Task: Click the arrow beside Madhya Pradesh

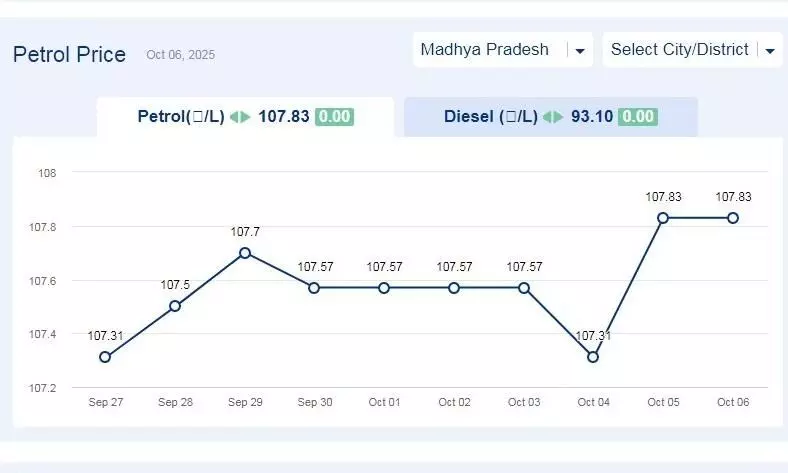Action: 579,51
